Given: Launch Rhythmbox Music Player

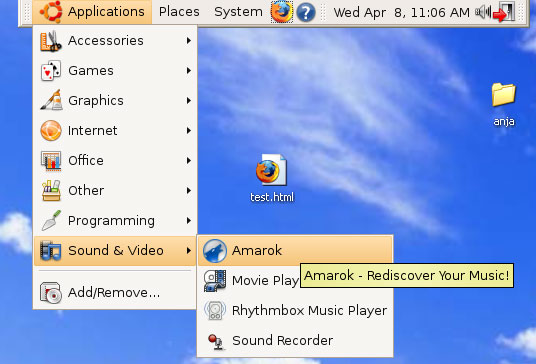Looking at the screenshot, I should coord(295,311).
